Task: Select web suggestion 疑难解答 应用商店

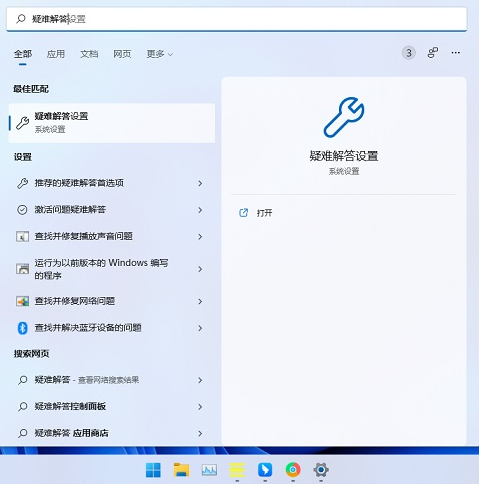Action: point(112,433)
